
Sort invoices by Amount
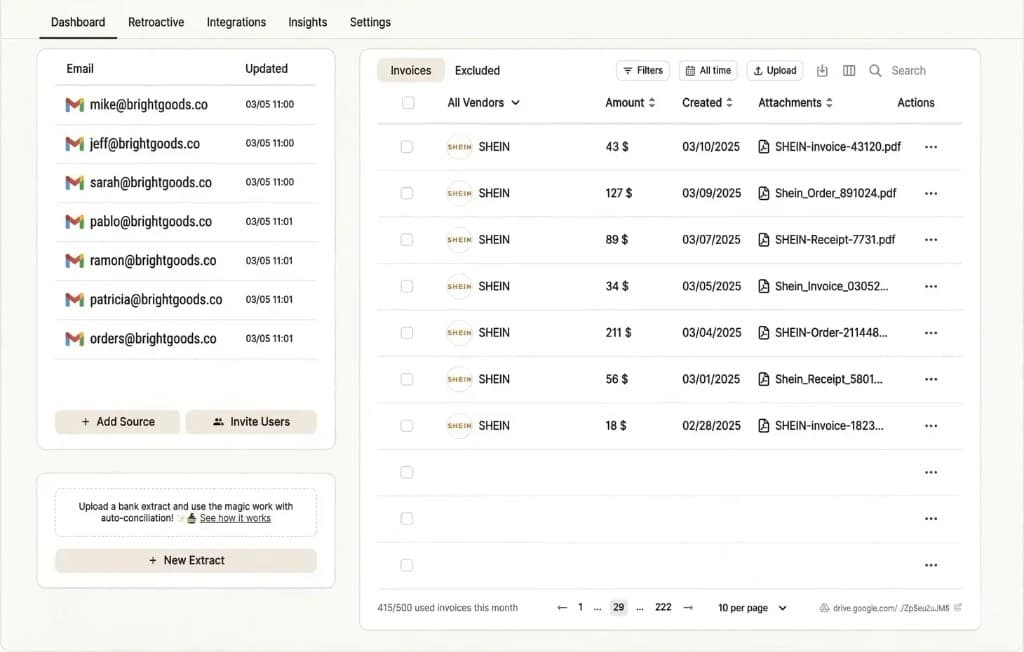[630, 102]
